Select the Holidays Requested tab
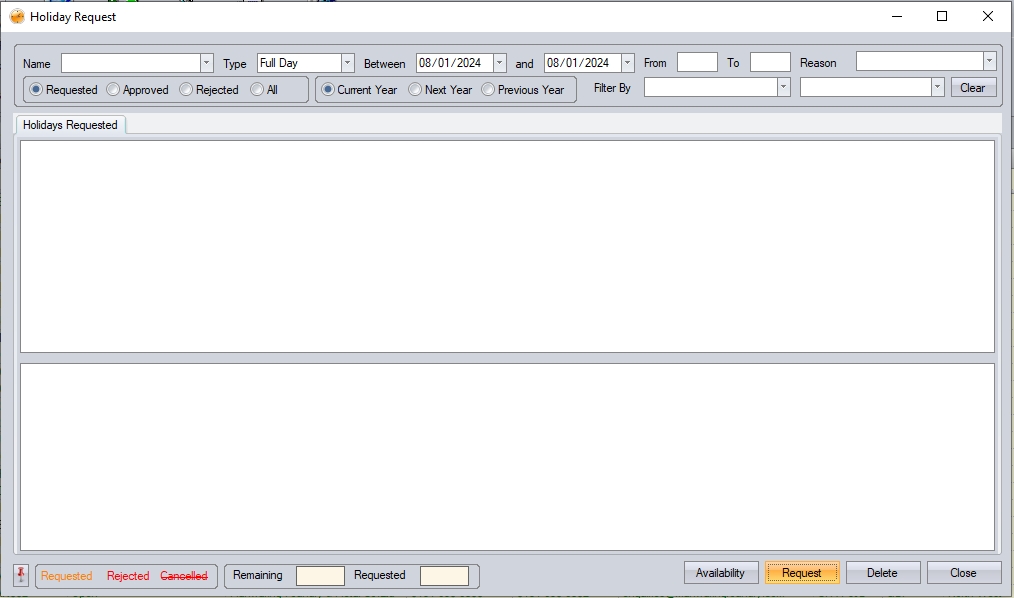Image resolution: width=1014 pixels, height=598 pixels. coord(70,125)
